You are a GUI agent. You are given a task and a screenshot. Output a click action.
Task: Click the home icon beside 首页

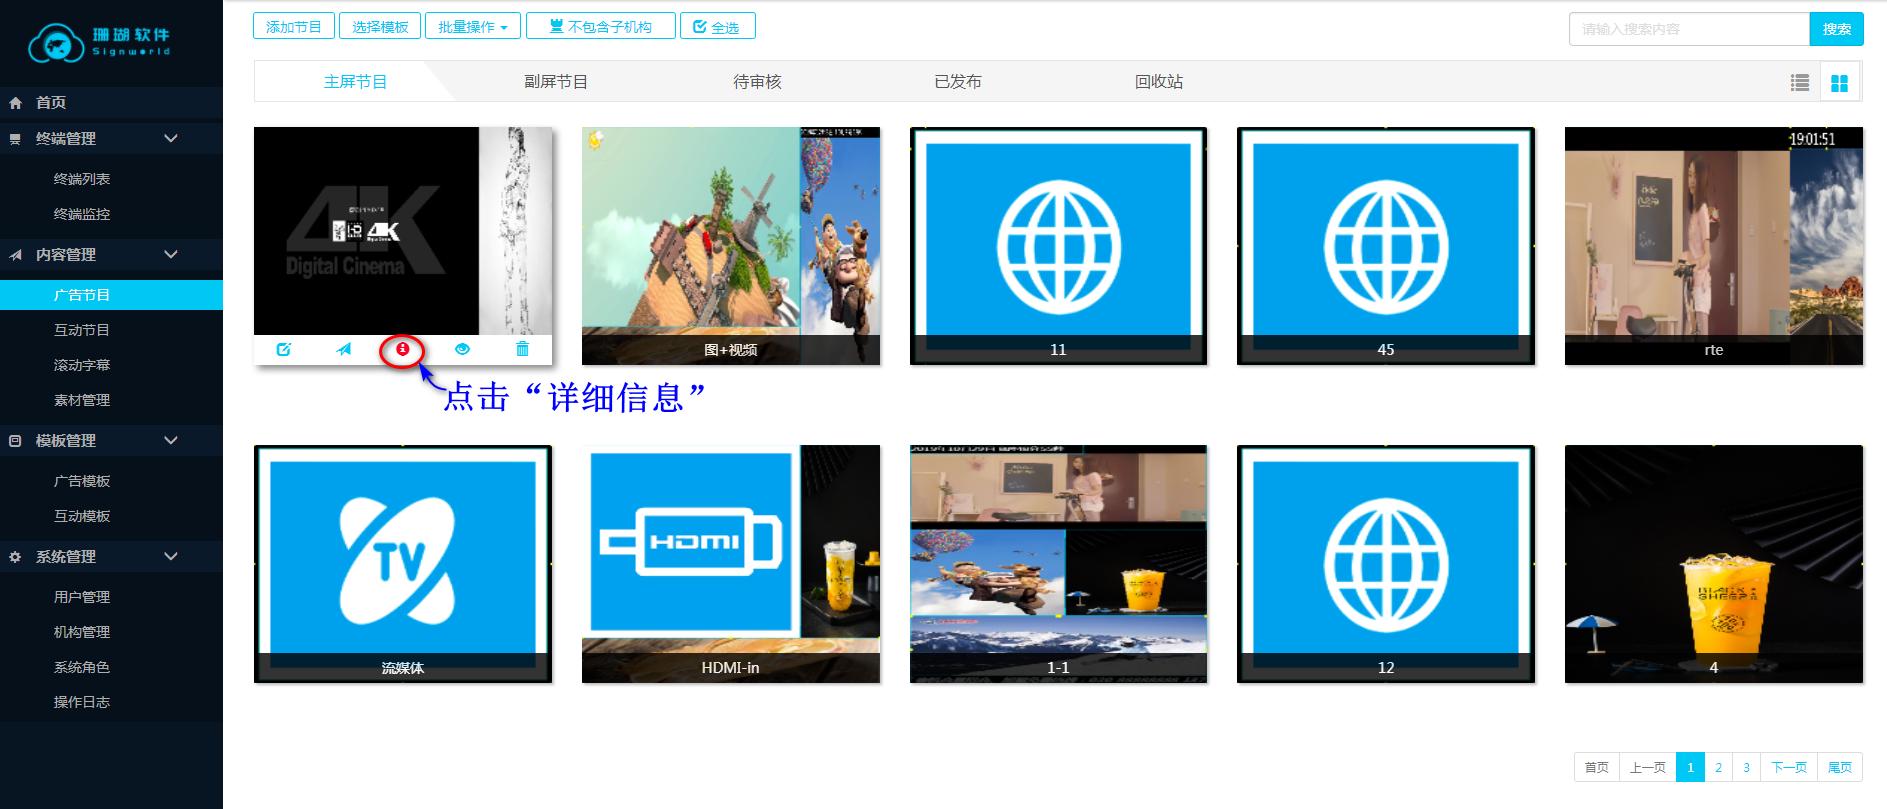[x=15, y=103]
